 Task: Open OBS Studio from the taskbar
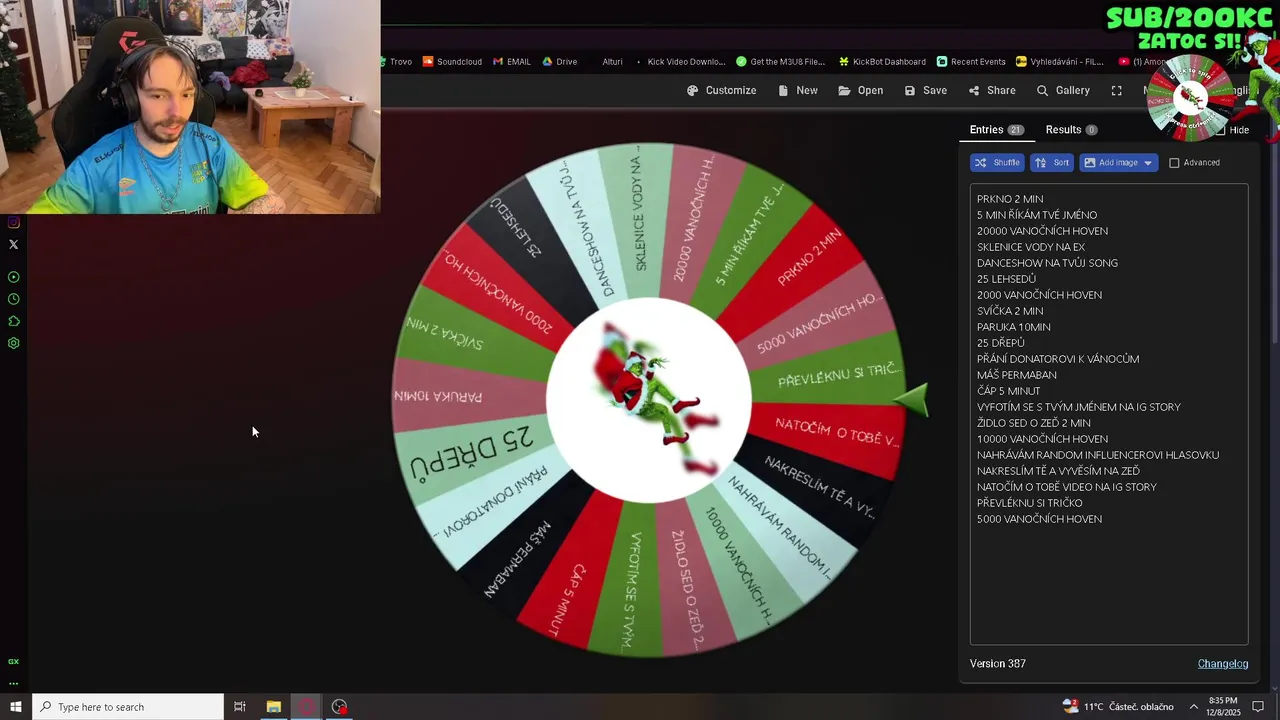click(x=340, y=707)
